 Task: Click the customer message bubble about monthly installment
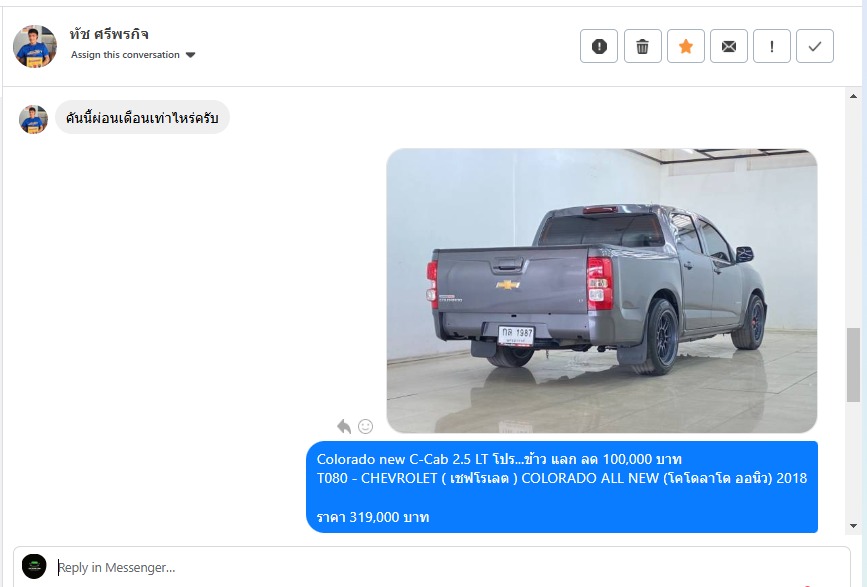pos(142,118)
